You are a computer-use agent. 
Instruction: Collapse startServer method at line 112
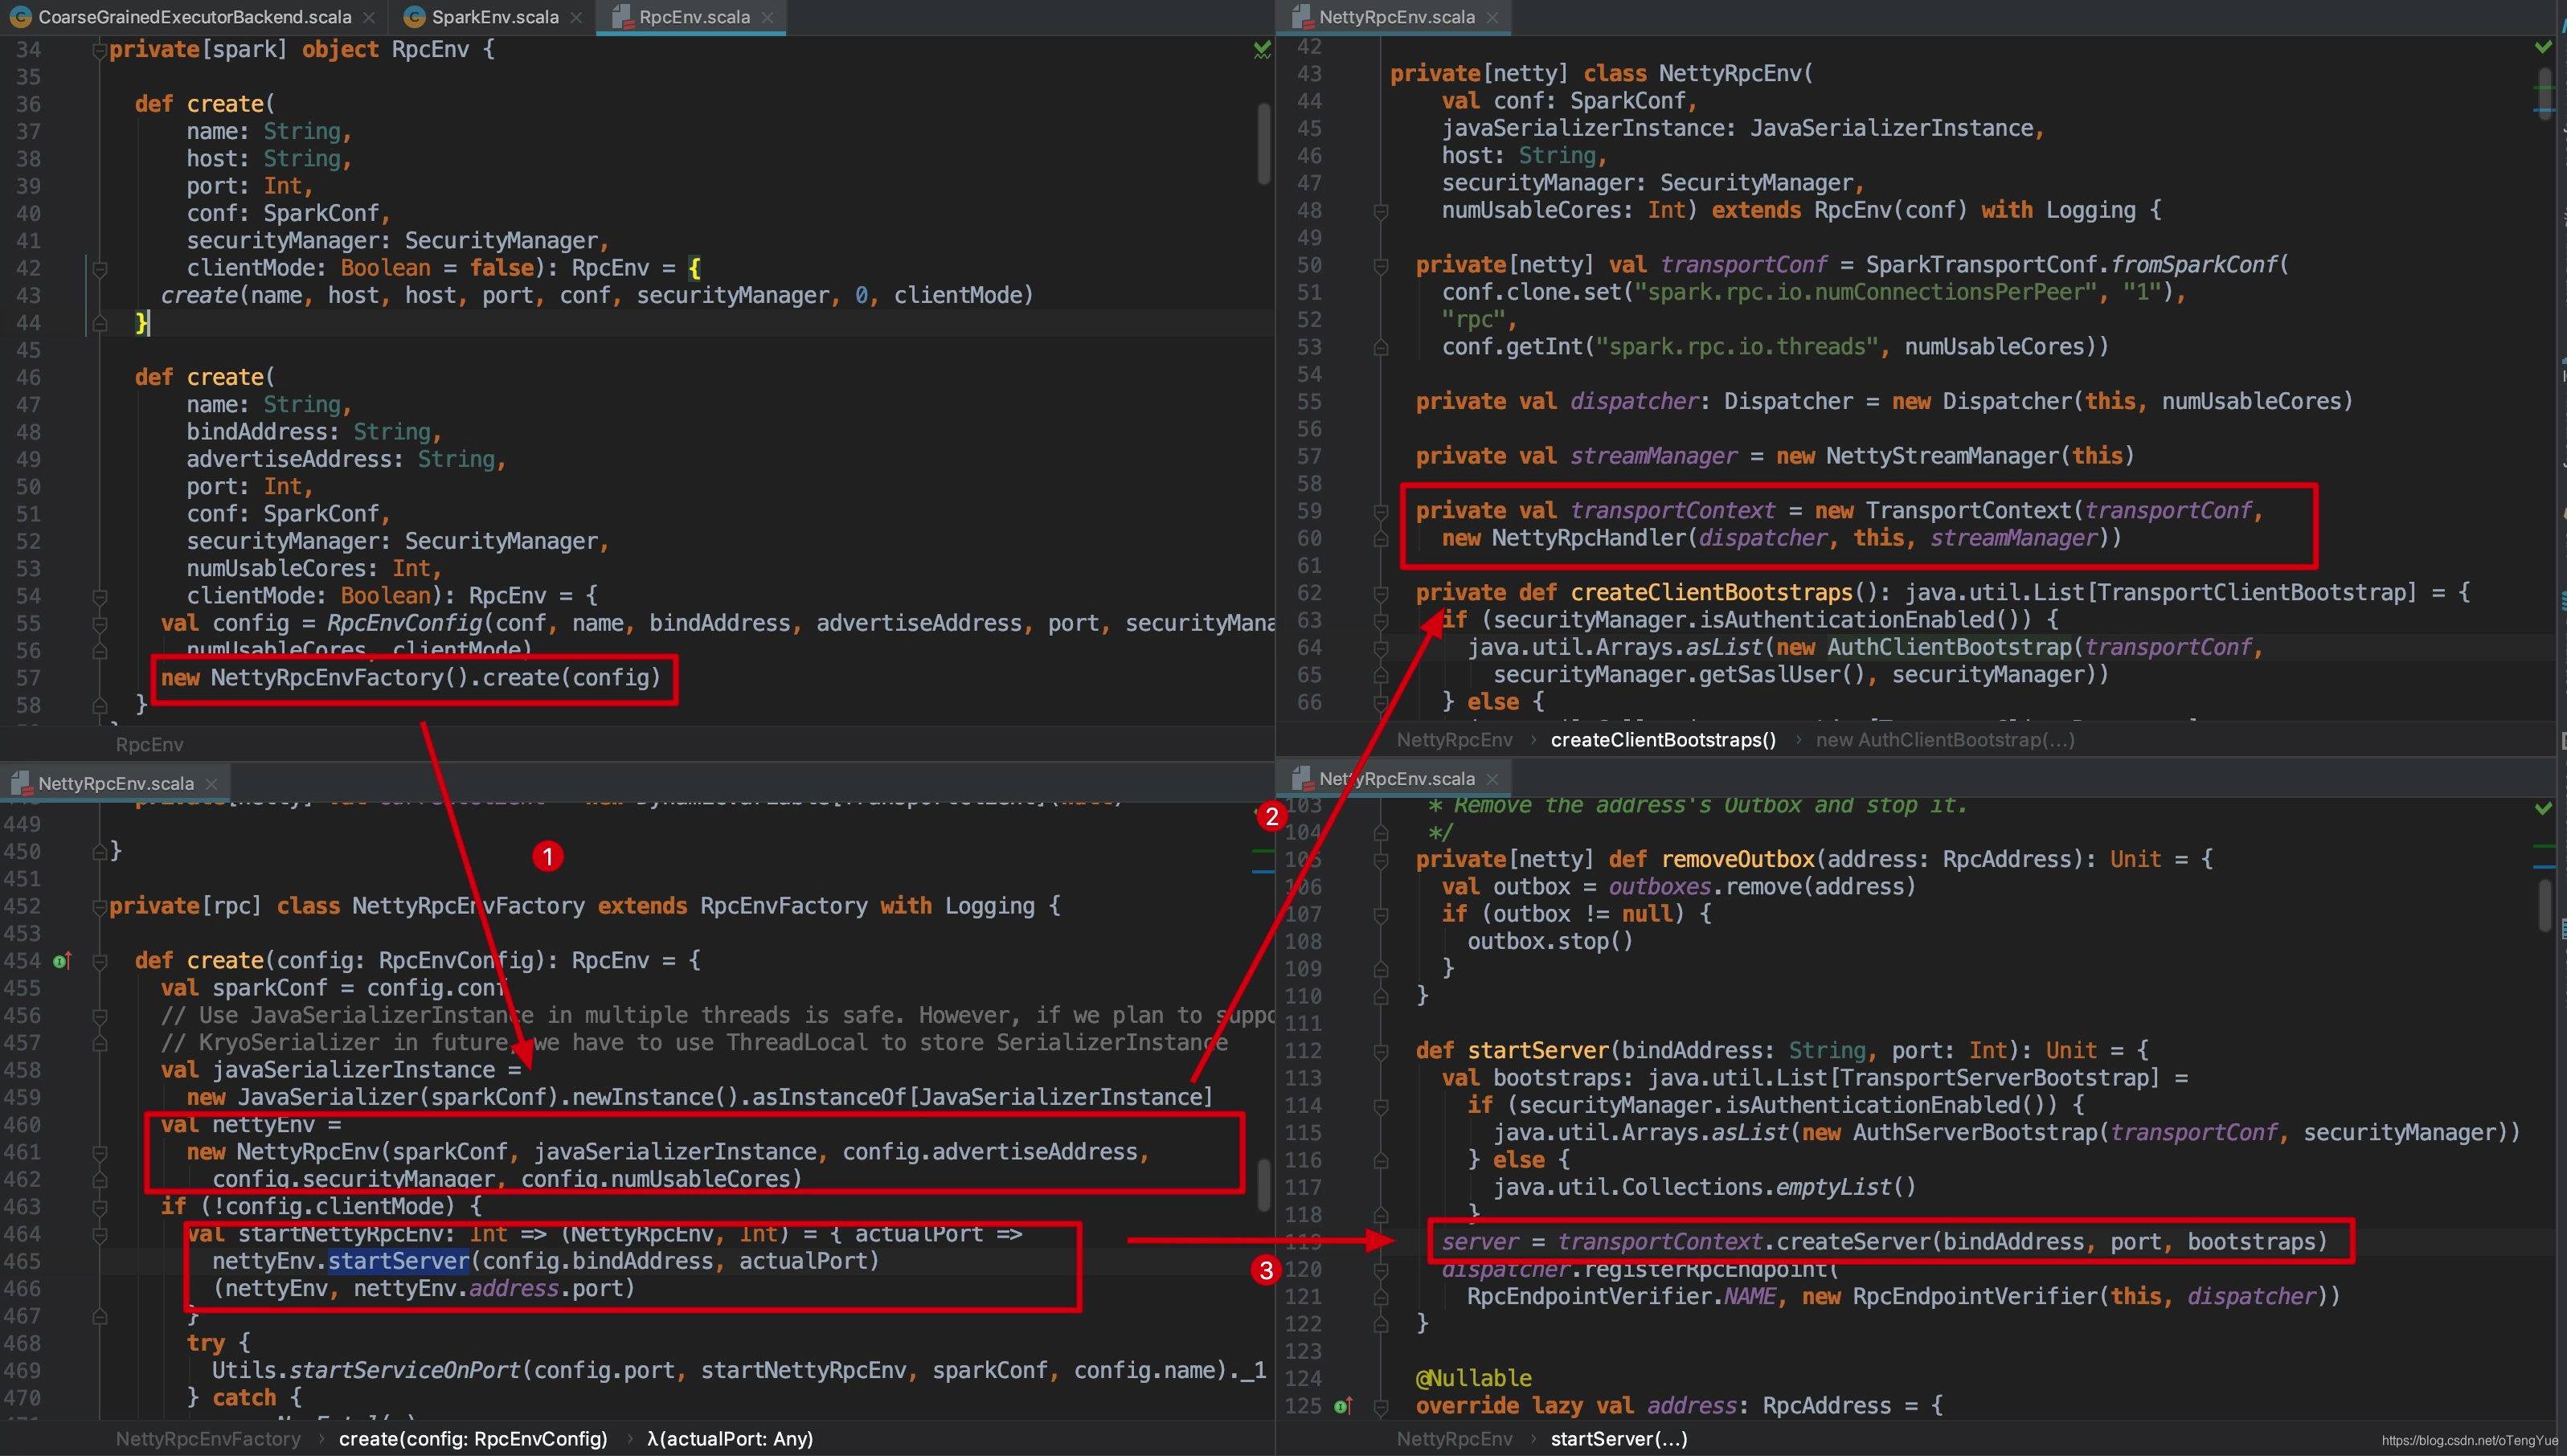coord(1380,1051)
